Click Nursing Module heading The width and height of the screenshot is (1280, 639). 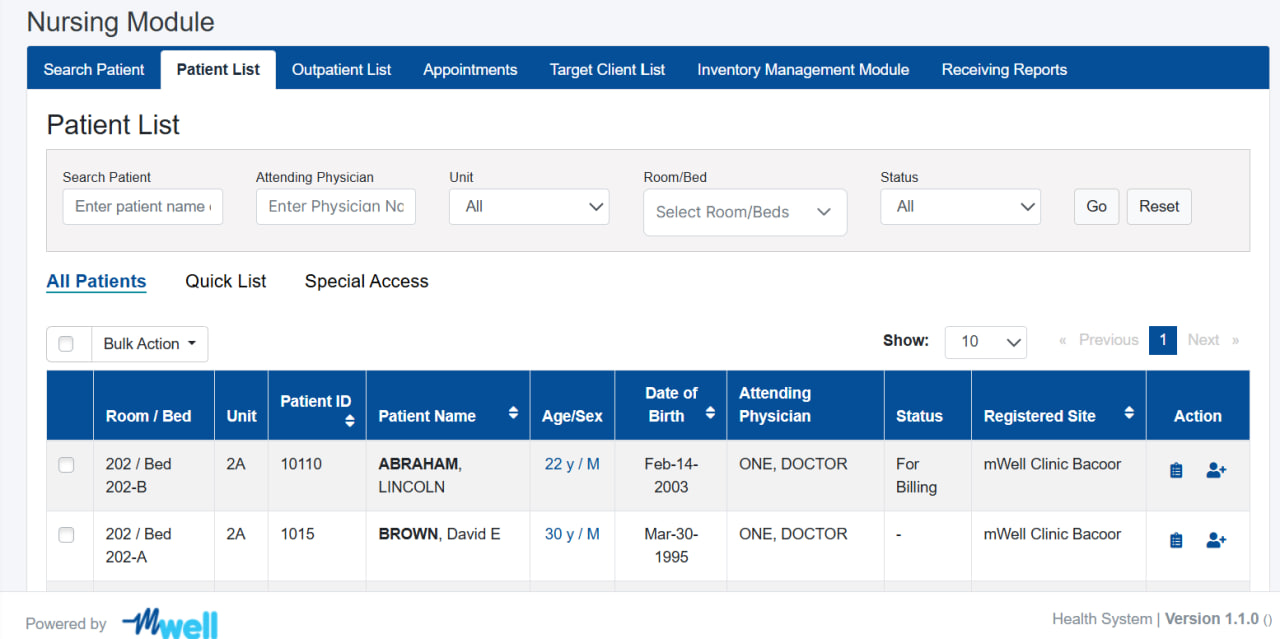click(120, 22)
